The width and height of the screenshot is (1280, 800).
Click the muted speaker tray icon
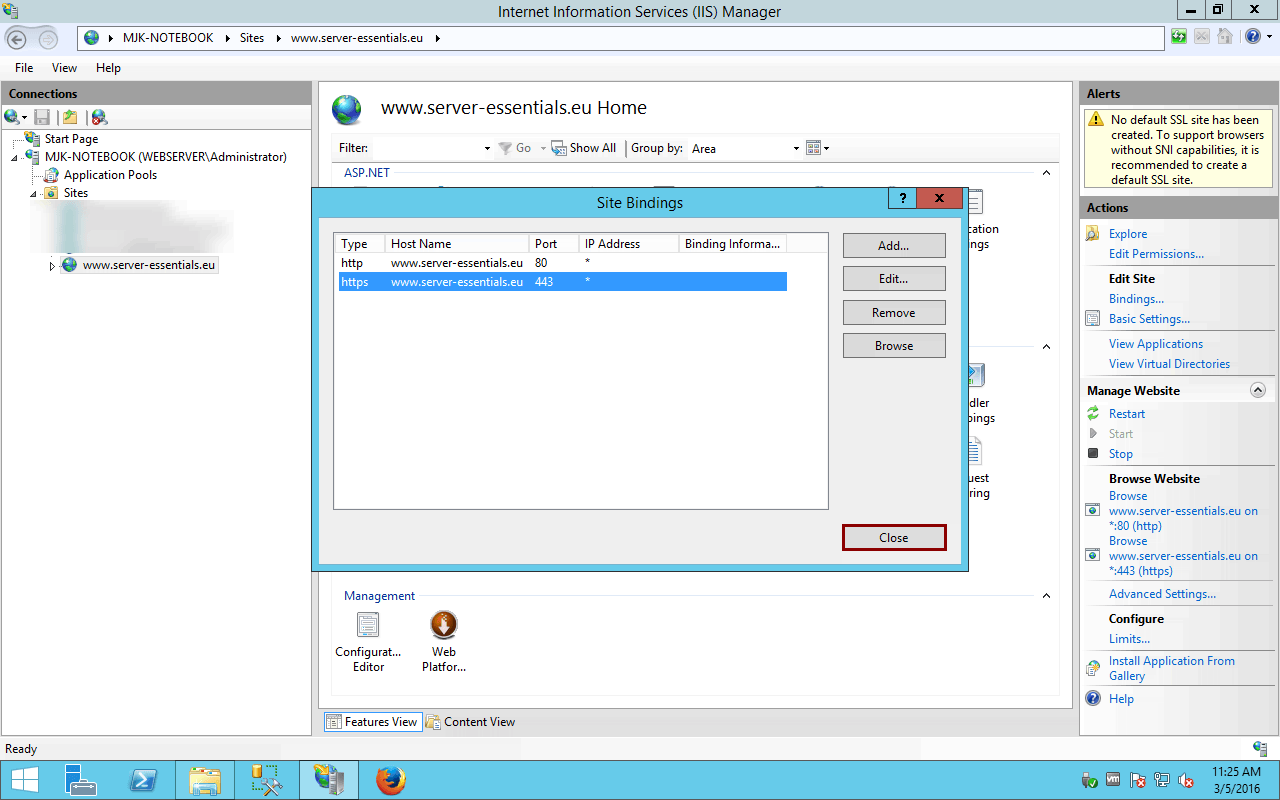pyautogui.click(x=1186, y=780)
